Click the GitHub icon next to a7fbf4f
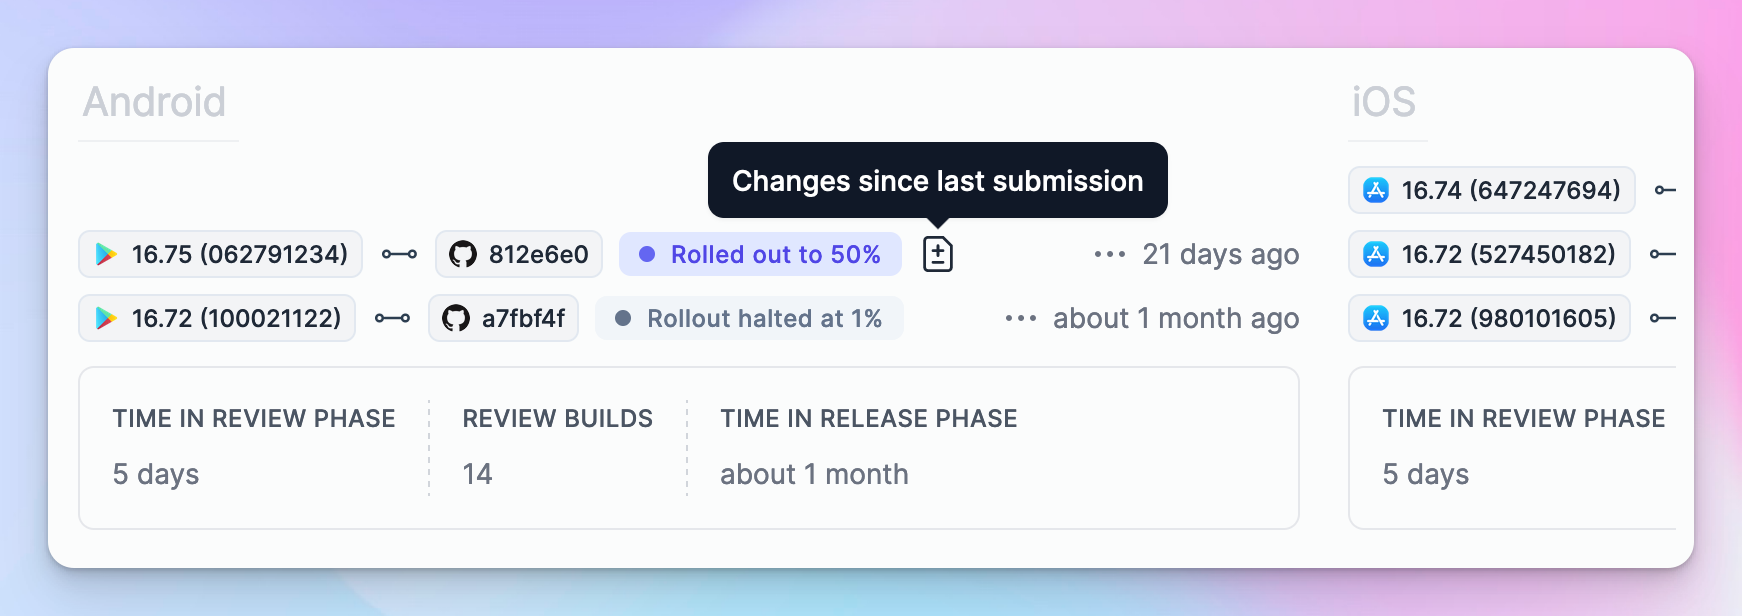The width and height of the screenshot is (1742, 616). (456, 318)
